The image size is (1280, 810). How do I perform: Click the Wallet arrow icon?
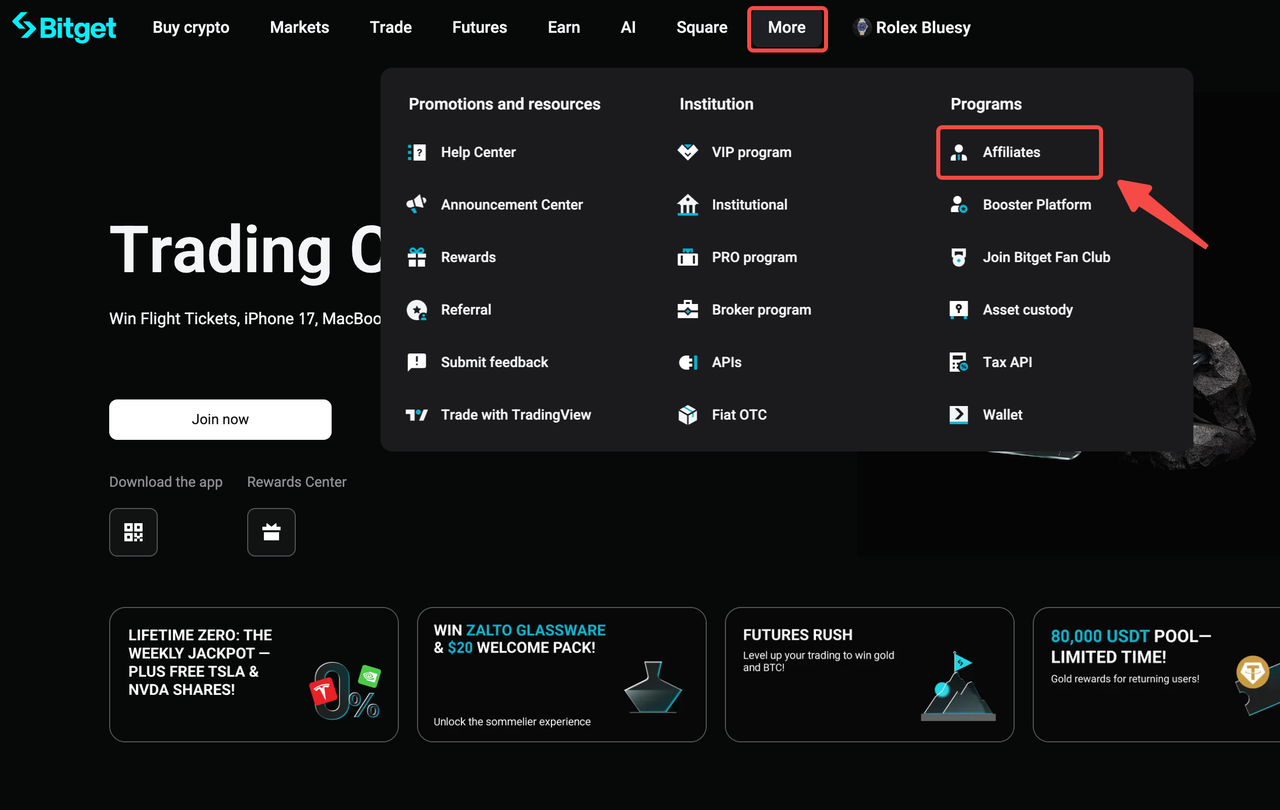coord(959,415)
